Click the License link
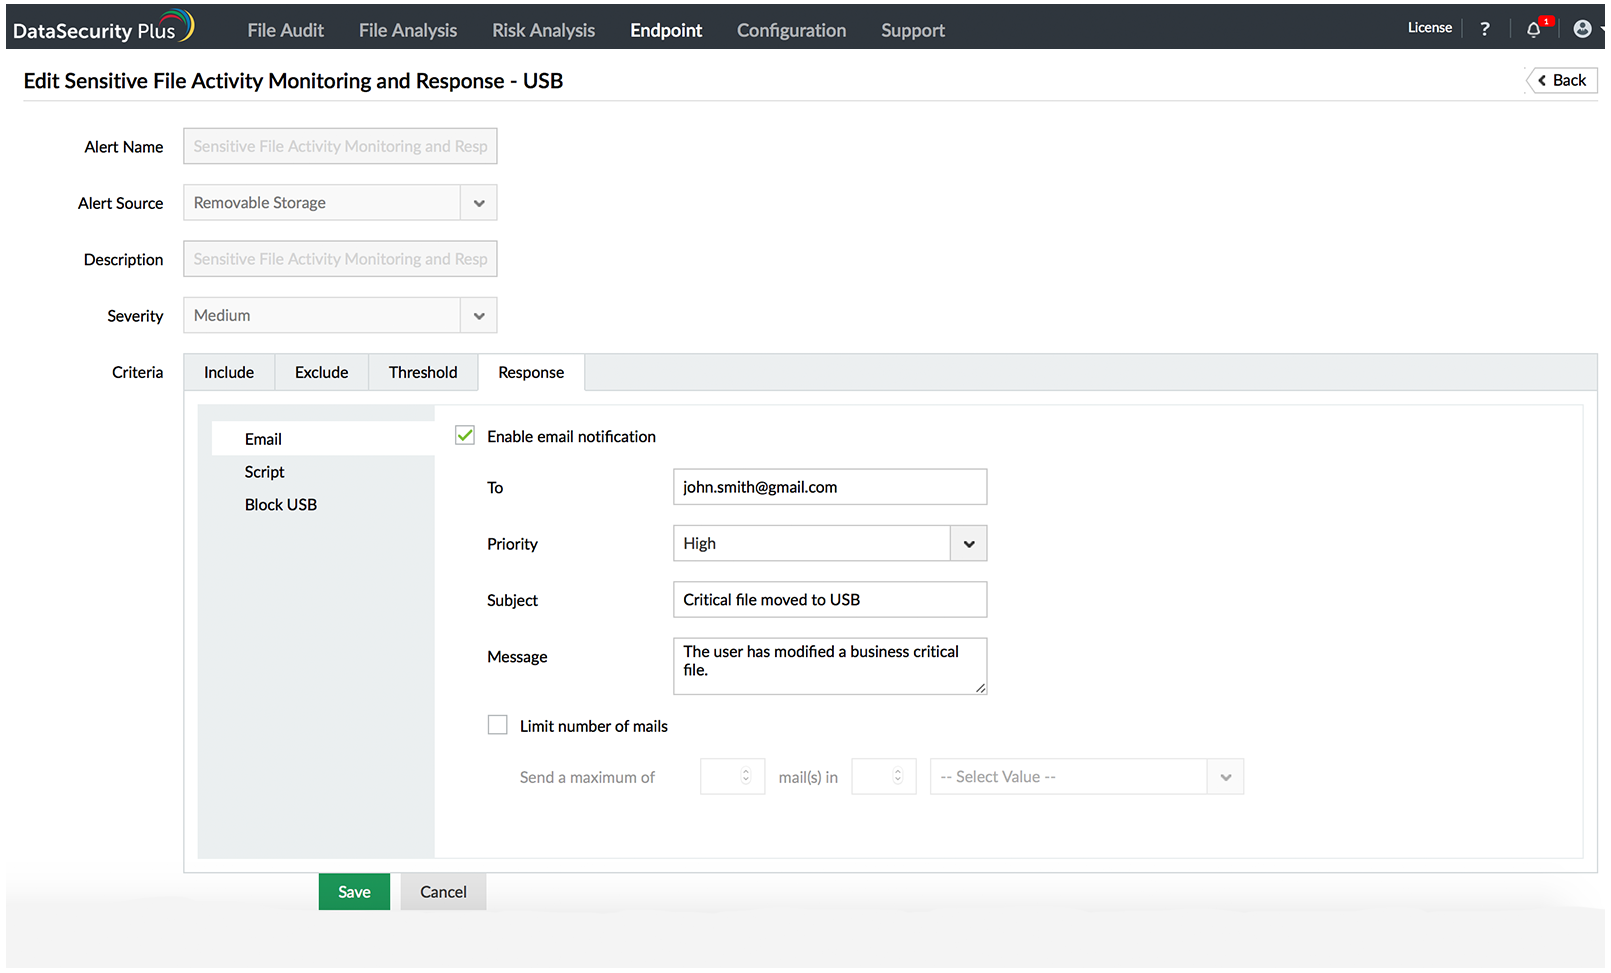 tap(1429, 28)
